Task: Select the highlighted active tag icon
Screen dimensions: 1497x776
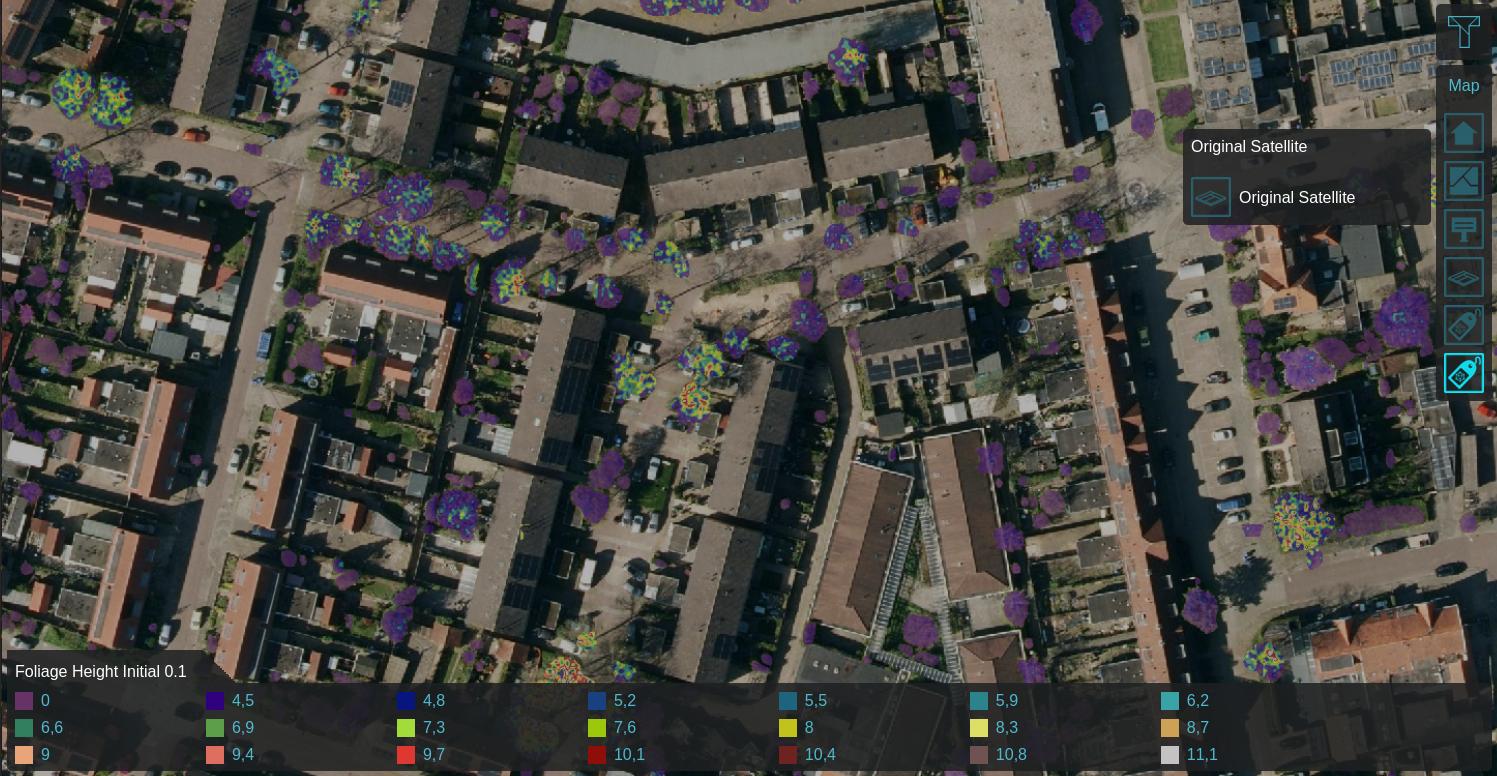Action: (x=1464, y=372)
